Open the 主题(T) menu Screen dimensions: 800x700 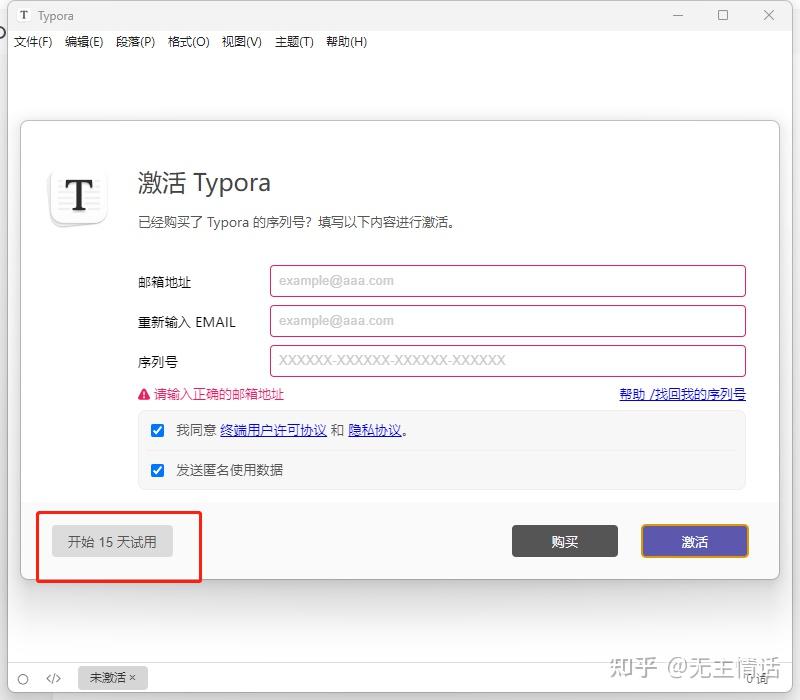click(x=294, y=42)
